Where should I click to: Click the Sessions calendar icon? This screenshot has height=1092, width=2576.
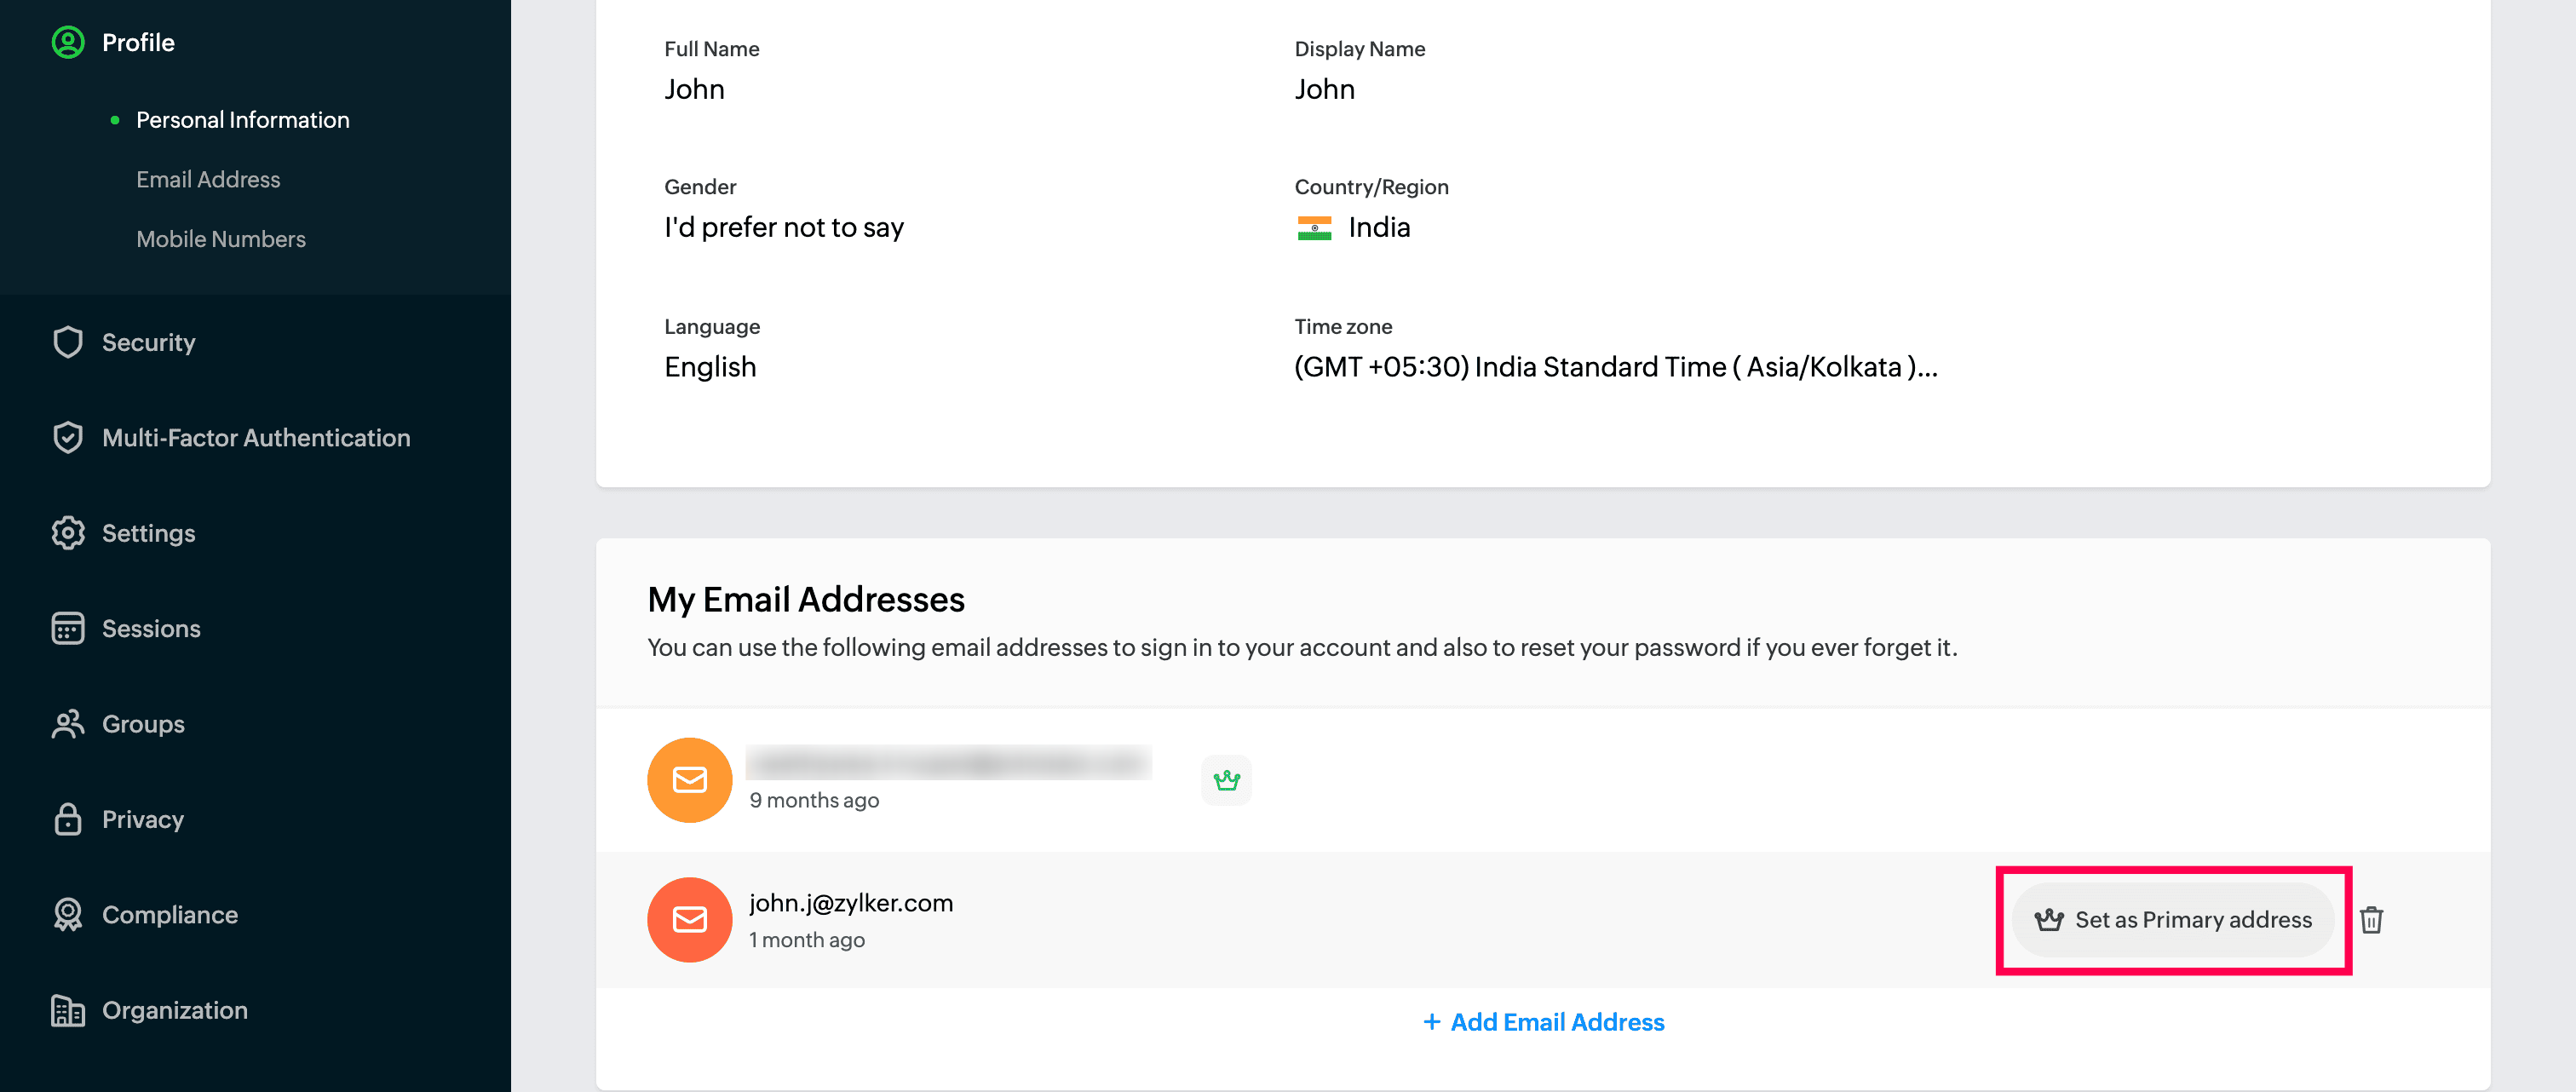click(68, 628)
